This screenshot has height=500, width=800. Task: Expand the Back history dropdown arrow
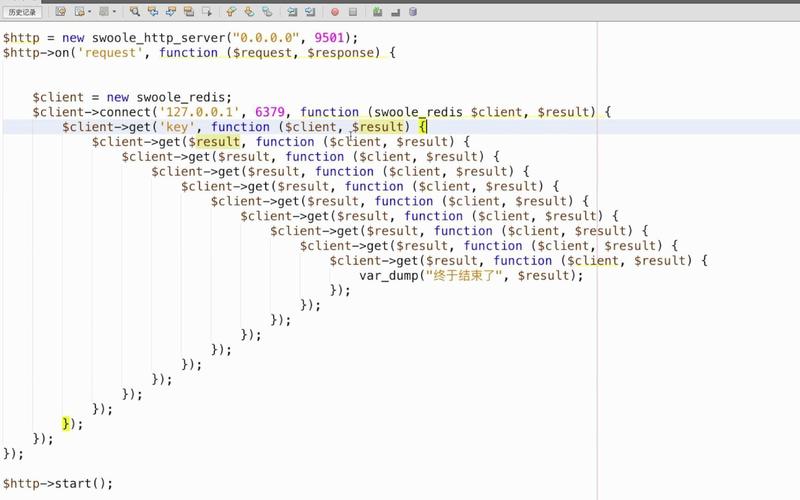click(x=90, y=12)
